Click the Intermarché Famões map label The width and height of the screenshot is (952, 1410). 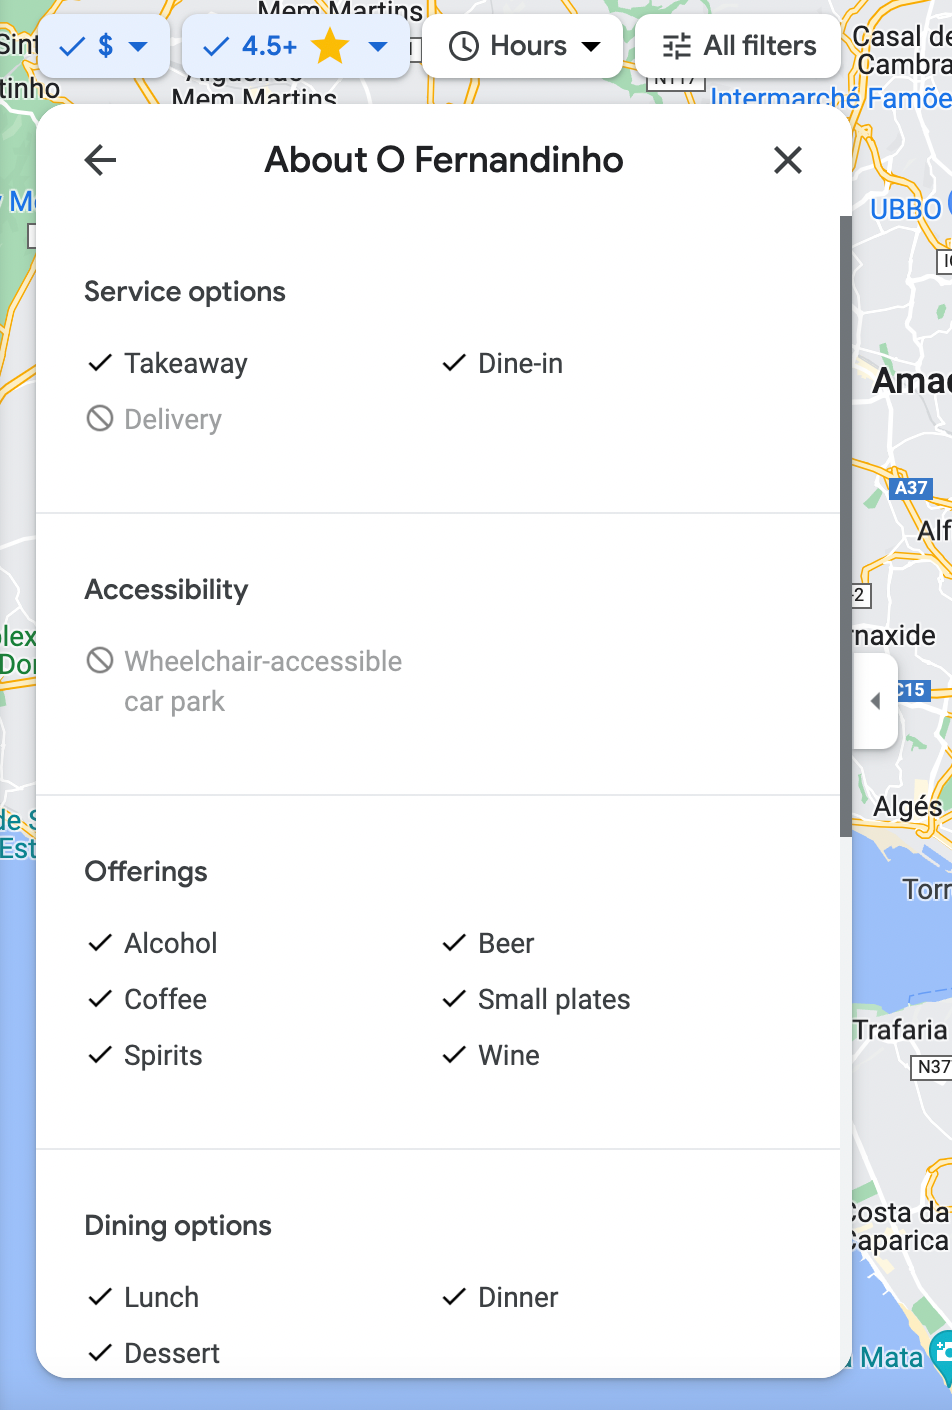pyautogui.click(x=830, y=98)
